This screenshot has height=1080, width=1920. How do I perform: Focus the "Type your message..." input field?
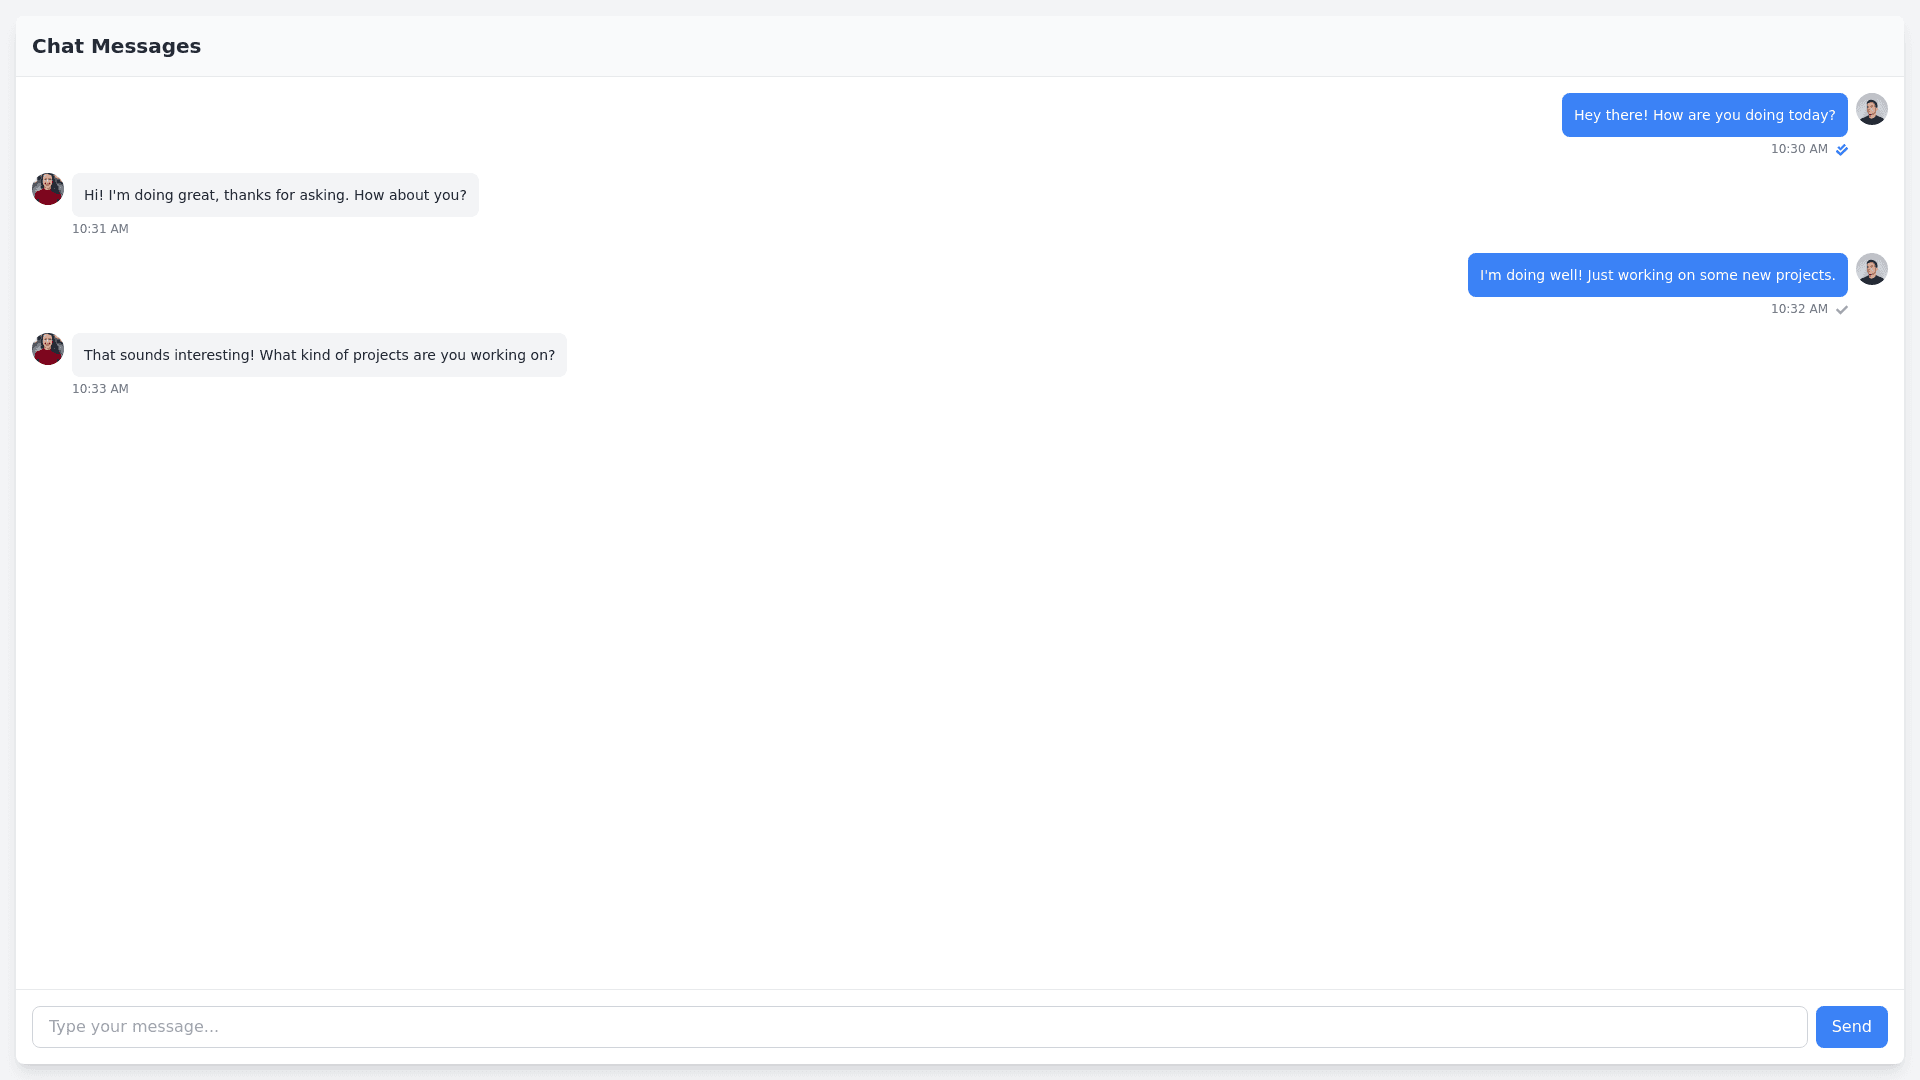[919, 1027]
